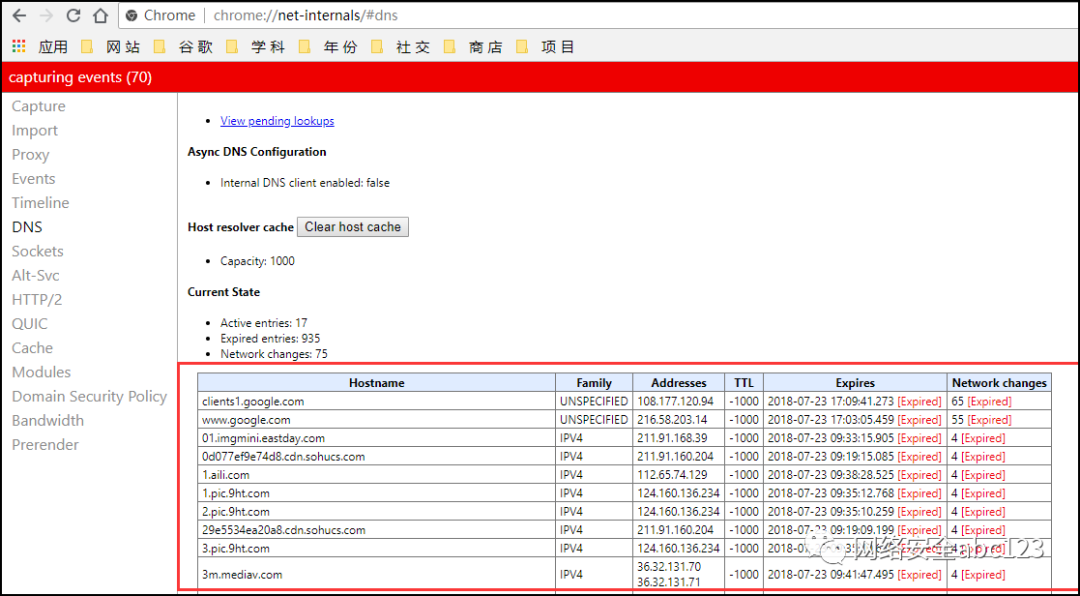Click the 29e5534ea20a8.cdn.sohucs.com hostname cell
Viewport: 1080px width, 596px height.
click(x=376, y=530)
